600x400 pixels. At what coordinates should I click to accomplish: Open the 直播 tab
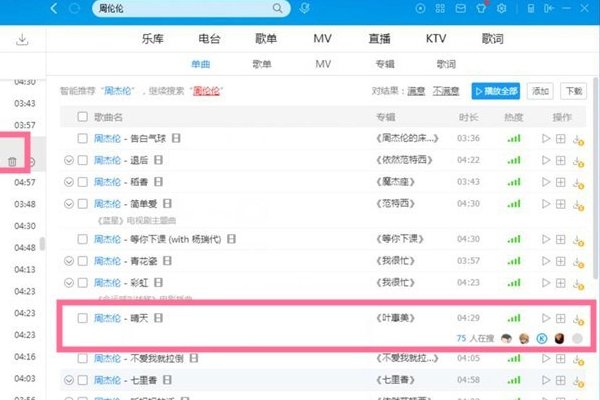[379, 39]
